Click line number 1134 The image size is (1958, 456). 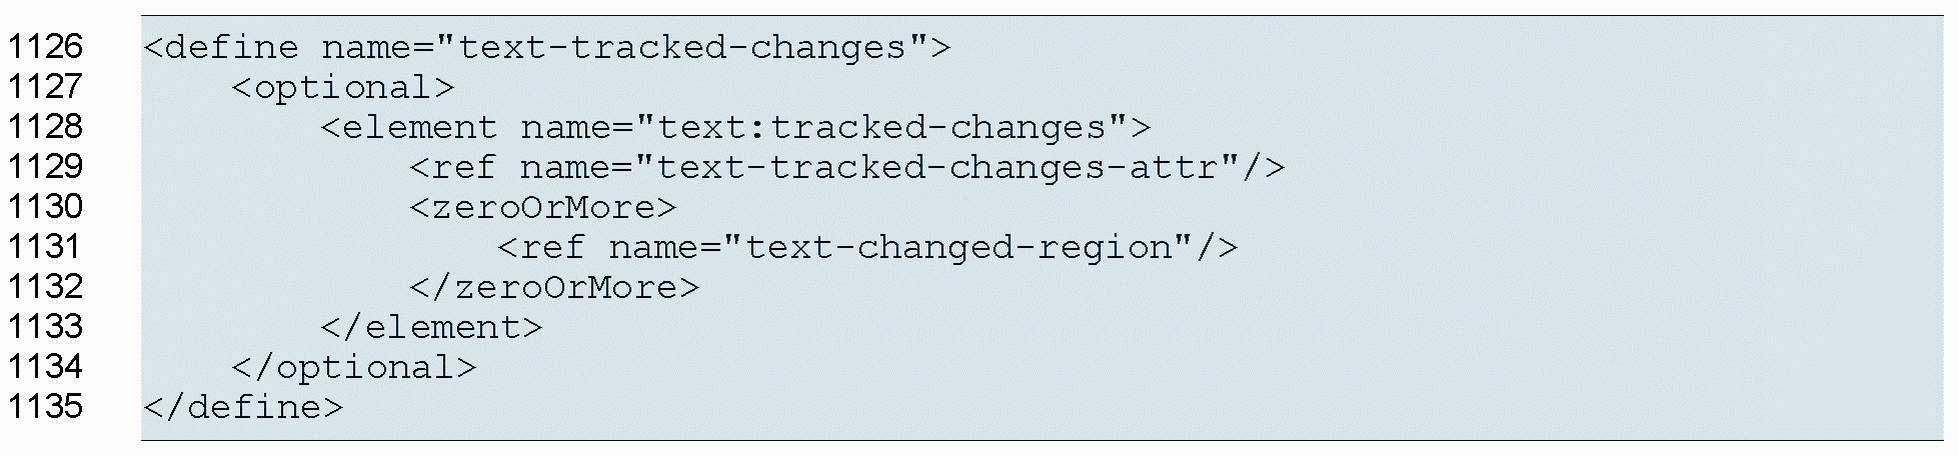click(x=45, y=367)
